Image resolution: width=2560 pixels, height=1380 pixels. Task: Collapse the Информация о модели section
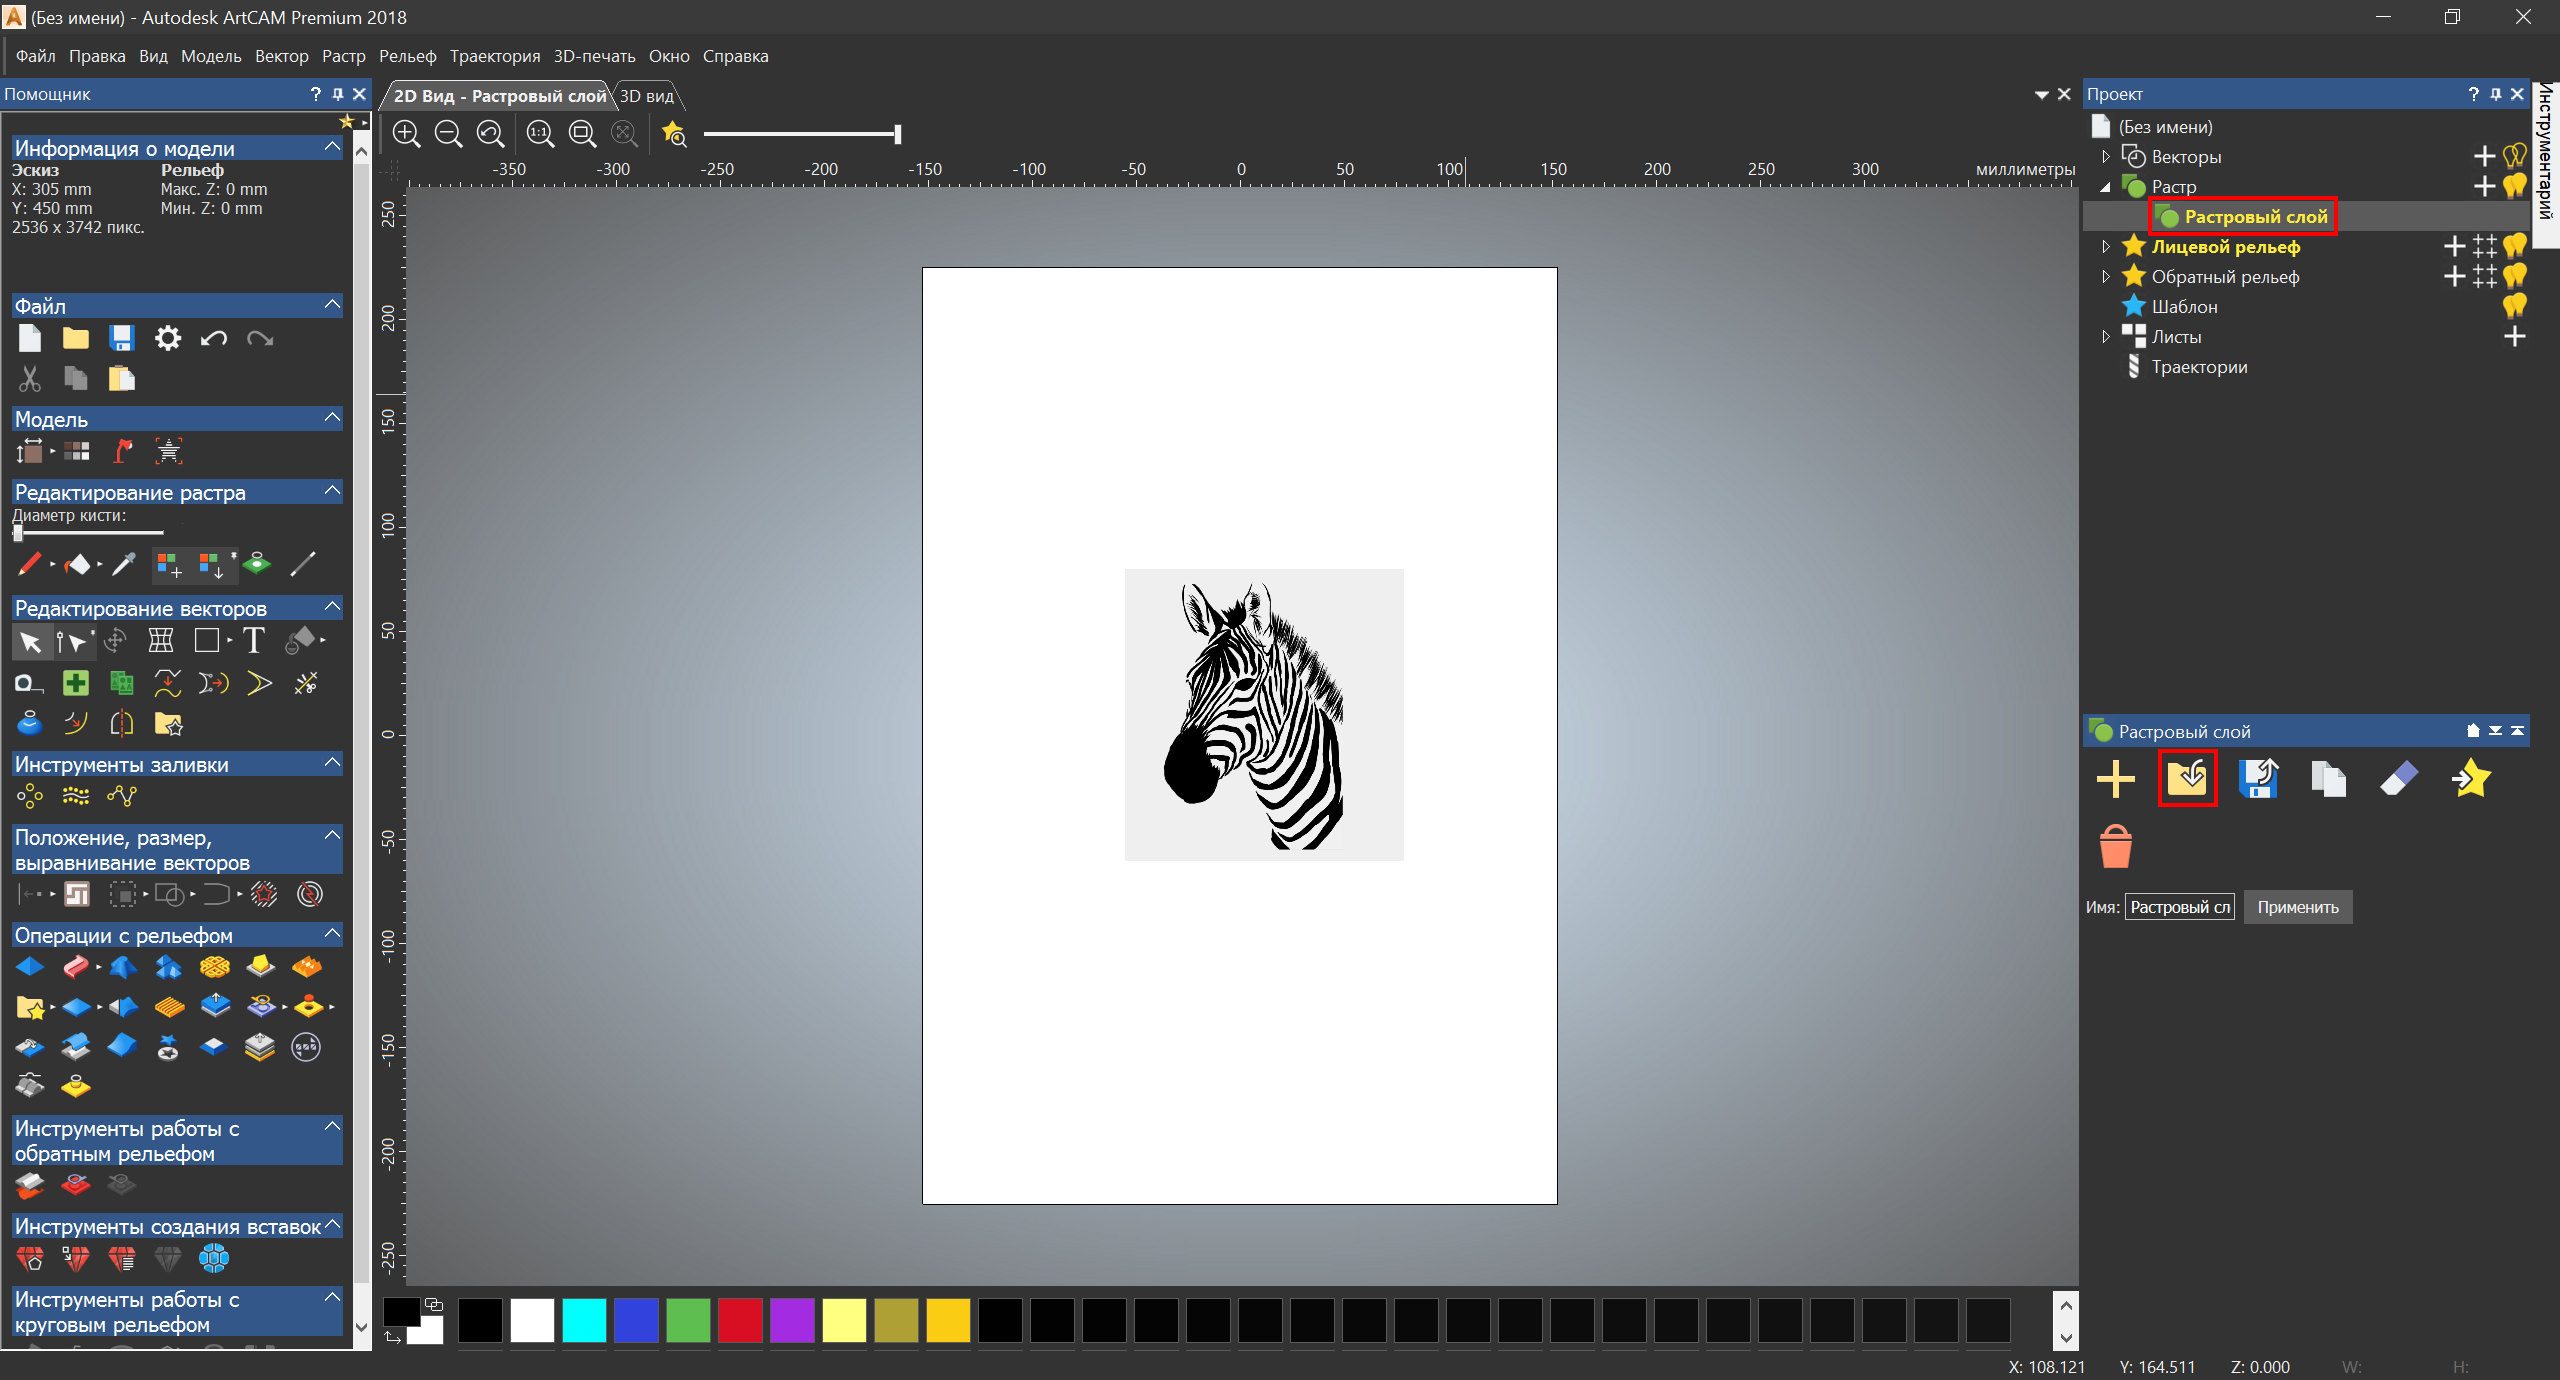(x=332, y=147)
